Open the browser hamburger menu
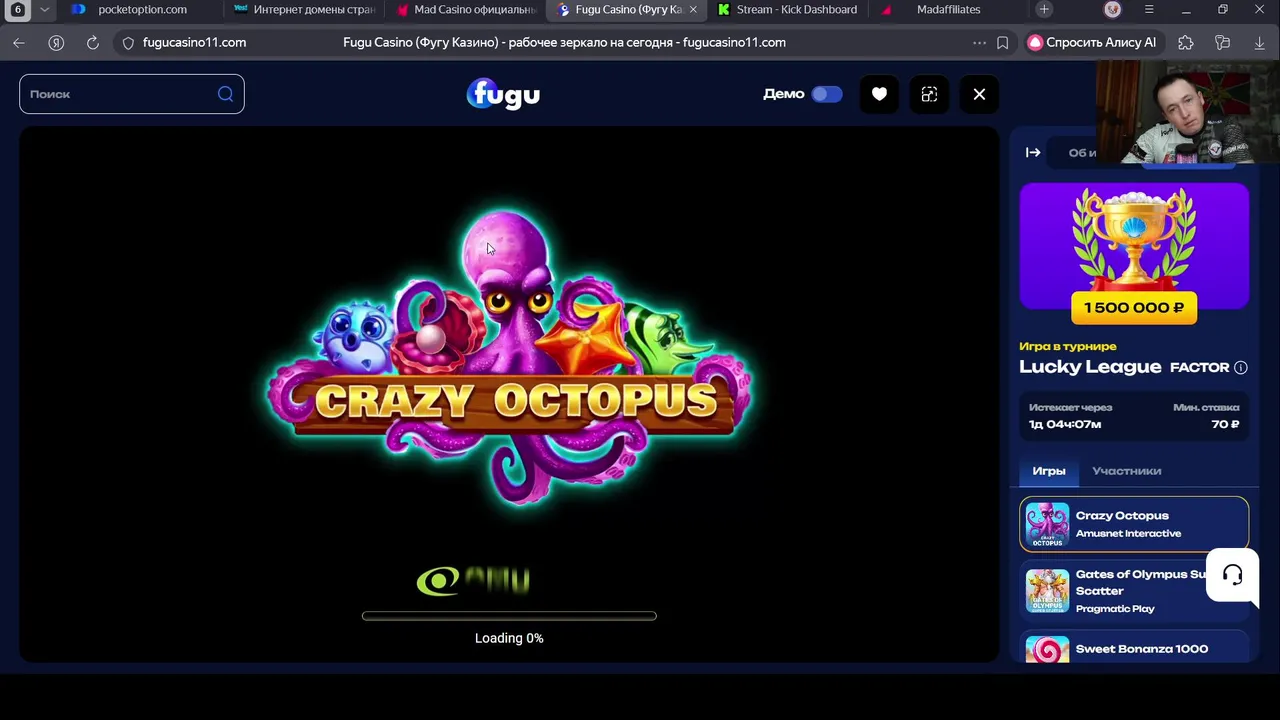Screen dimensions: 1280x720 (x=1149, y=10)
